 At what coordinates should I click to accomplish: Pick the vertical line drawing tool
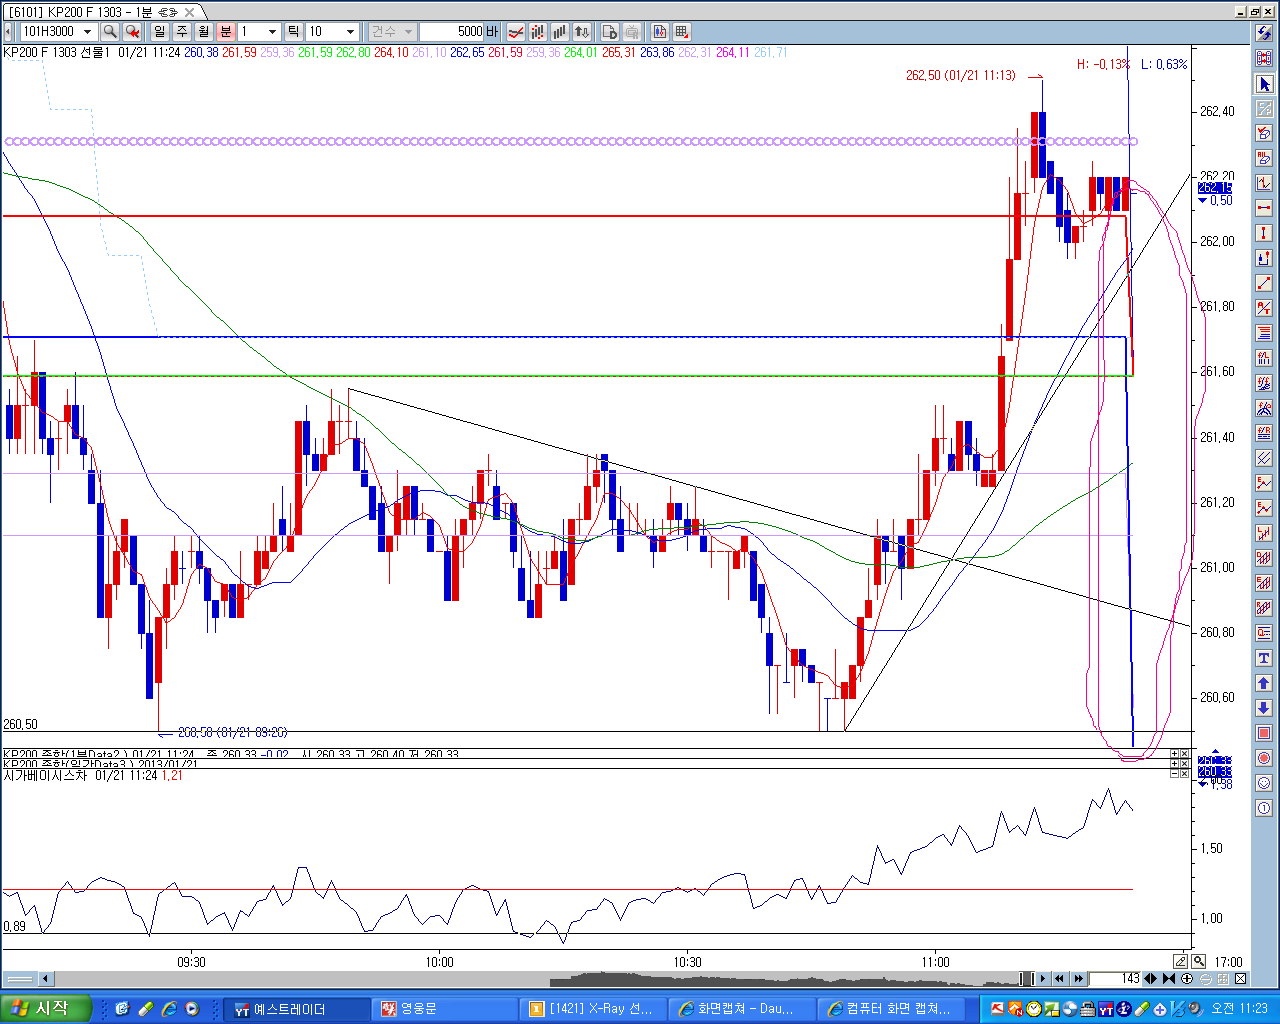pyautogui.click(x=1264, y=233)
